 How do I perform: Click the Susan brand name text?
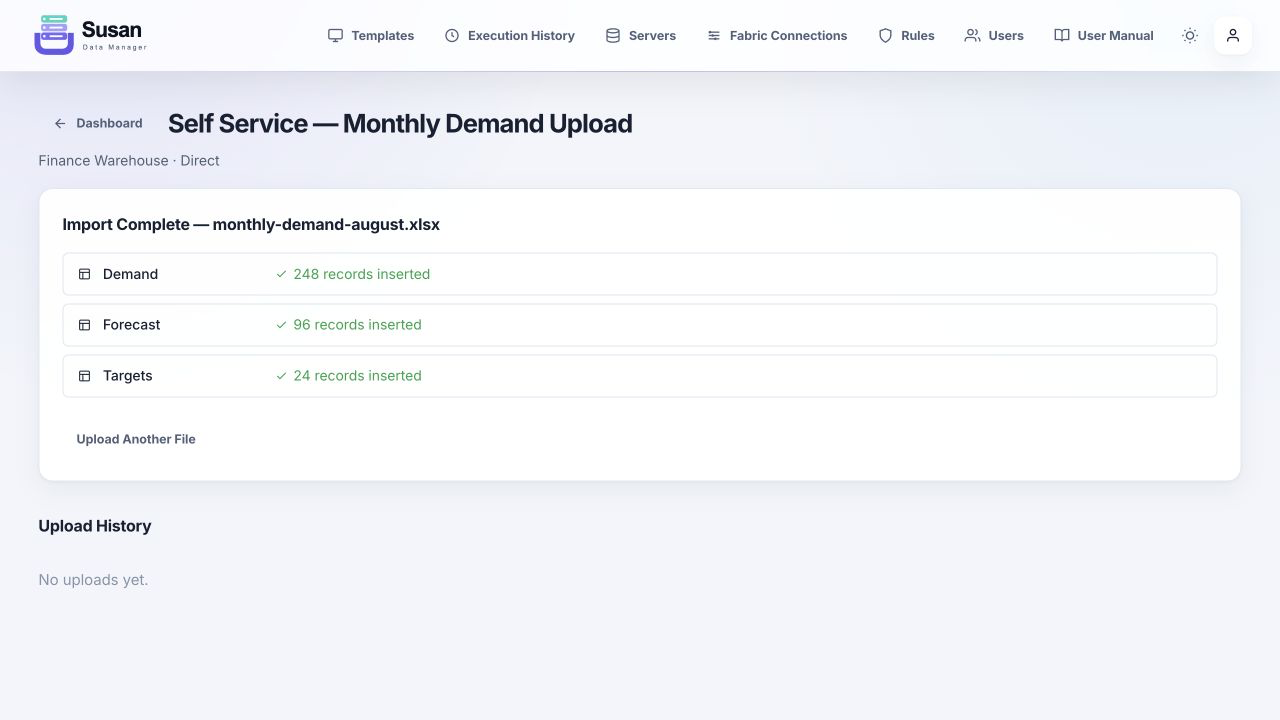tap(111, 29)
